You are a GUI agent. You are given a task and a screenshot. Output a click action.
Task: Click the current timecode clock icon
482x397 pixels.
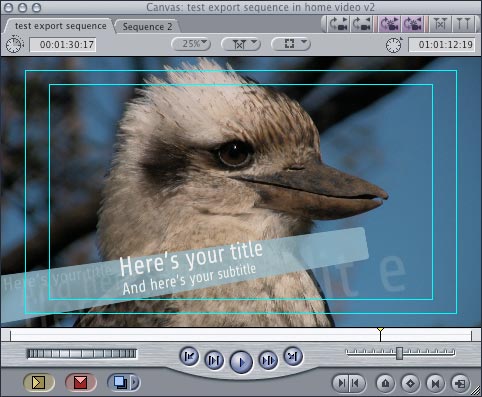pyautogui.click(x=394, y=44)
